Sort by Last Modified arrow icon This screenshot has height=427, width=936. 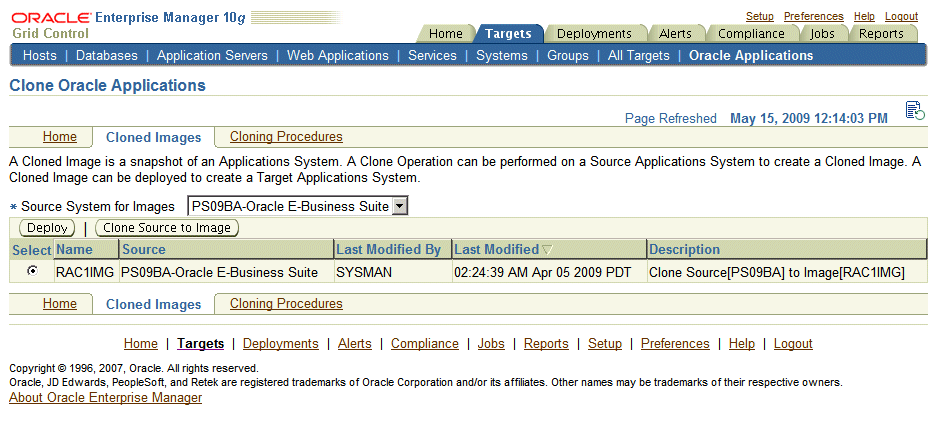pyautogui.click(x=547, y=250)
